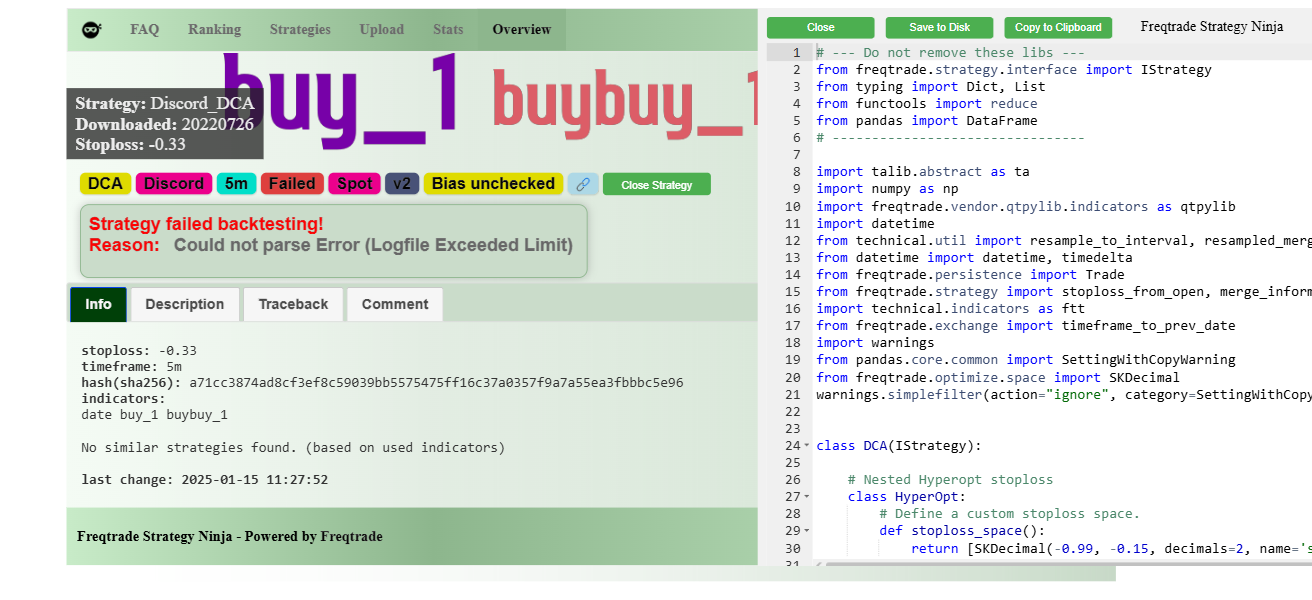Screen dimensions: 1312x600
Task: Click line number 1 in the code gutter
Action: (795, 53)
